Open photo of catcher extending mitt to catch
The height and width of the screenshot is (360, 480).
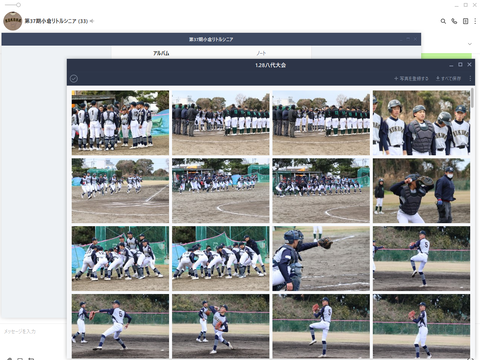(x=321, y=258)
